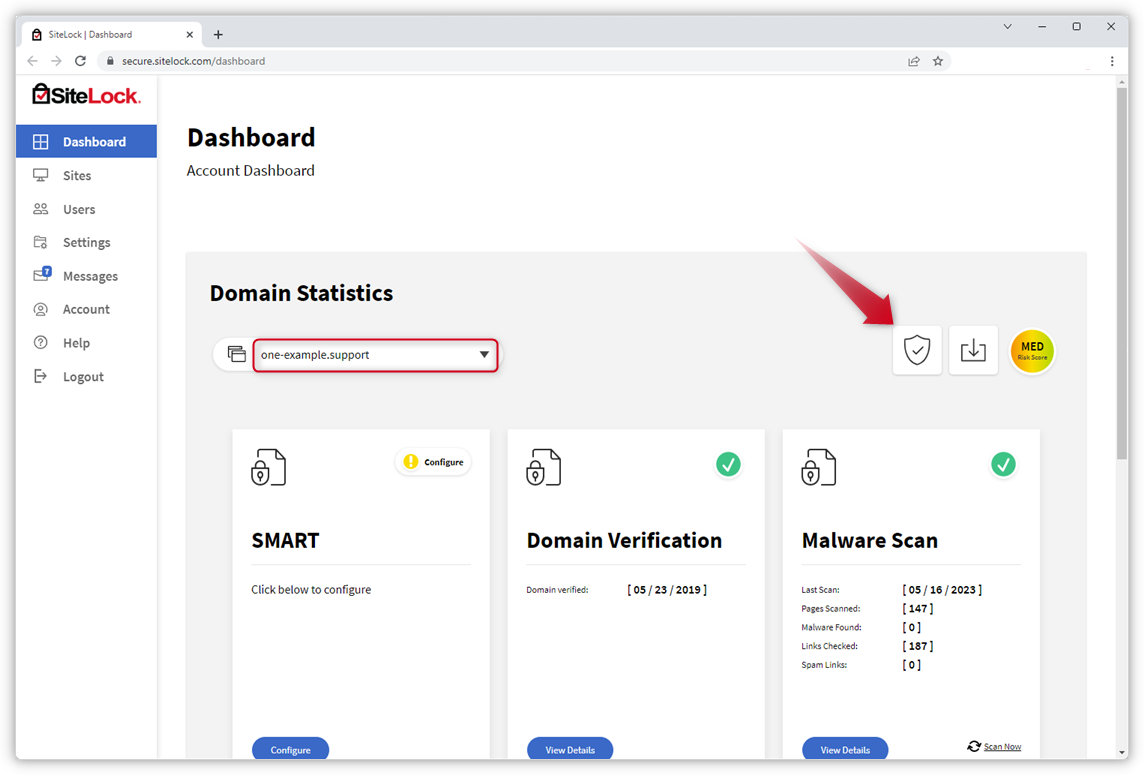Click the shield security icon button
This screenshot has height=775, width=1144.
(x=917, y=350)
